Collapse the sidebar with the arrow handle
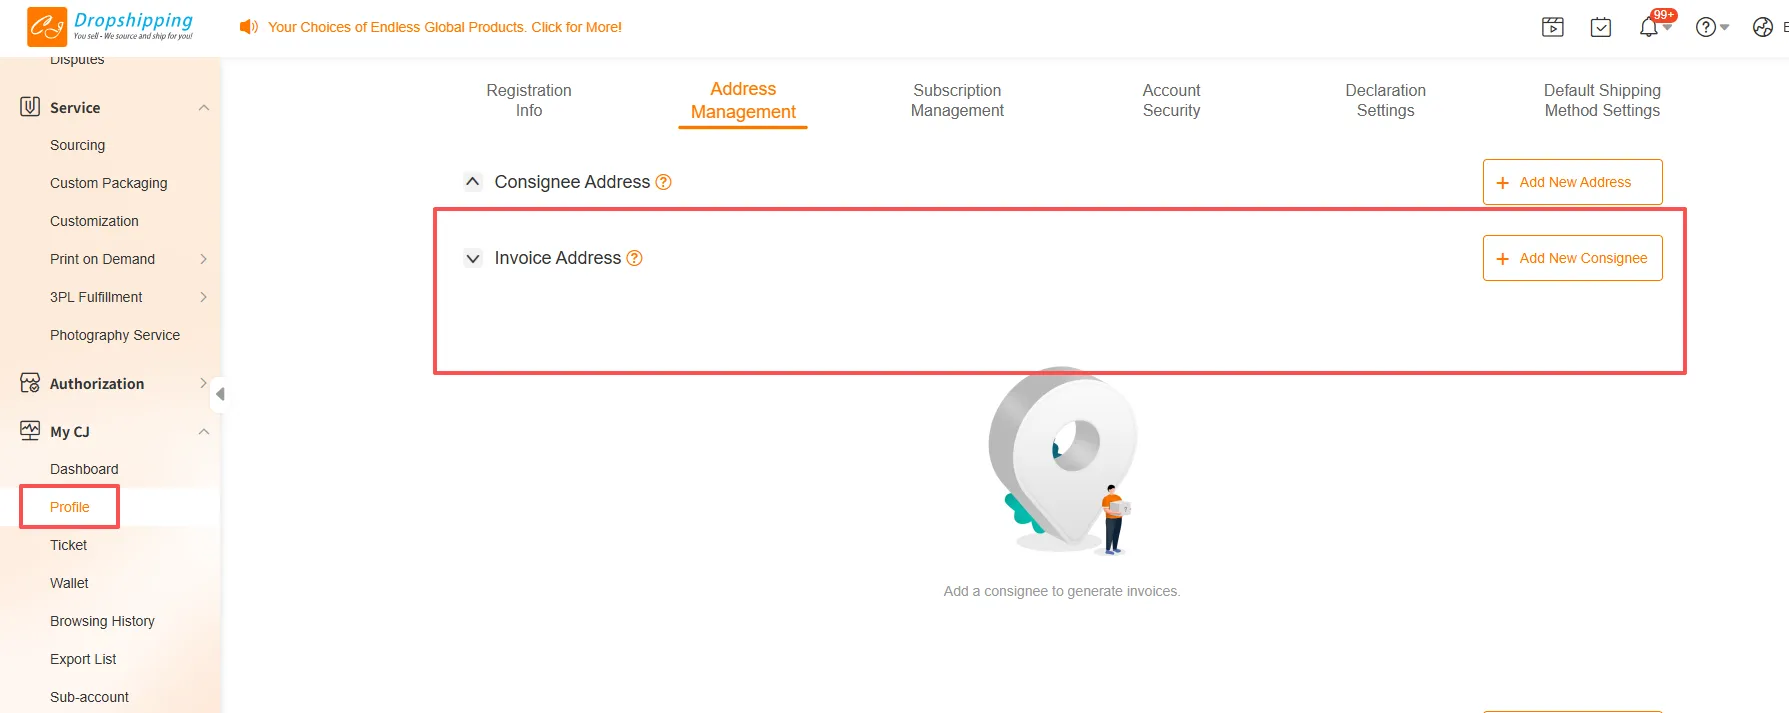Screen dimensions: 1789x713 [x=219, y=394]
